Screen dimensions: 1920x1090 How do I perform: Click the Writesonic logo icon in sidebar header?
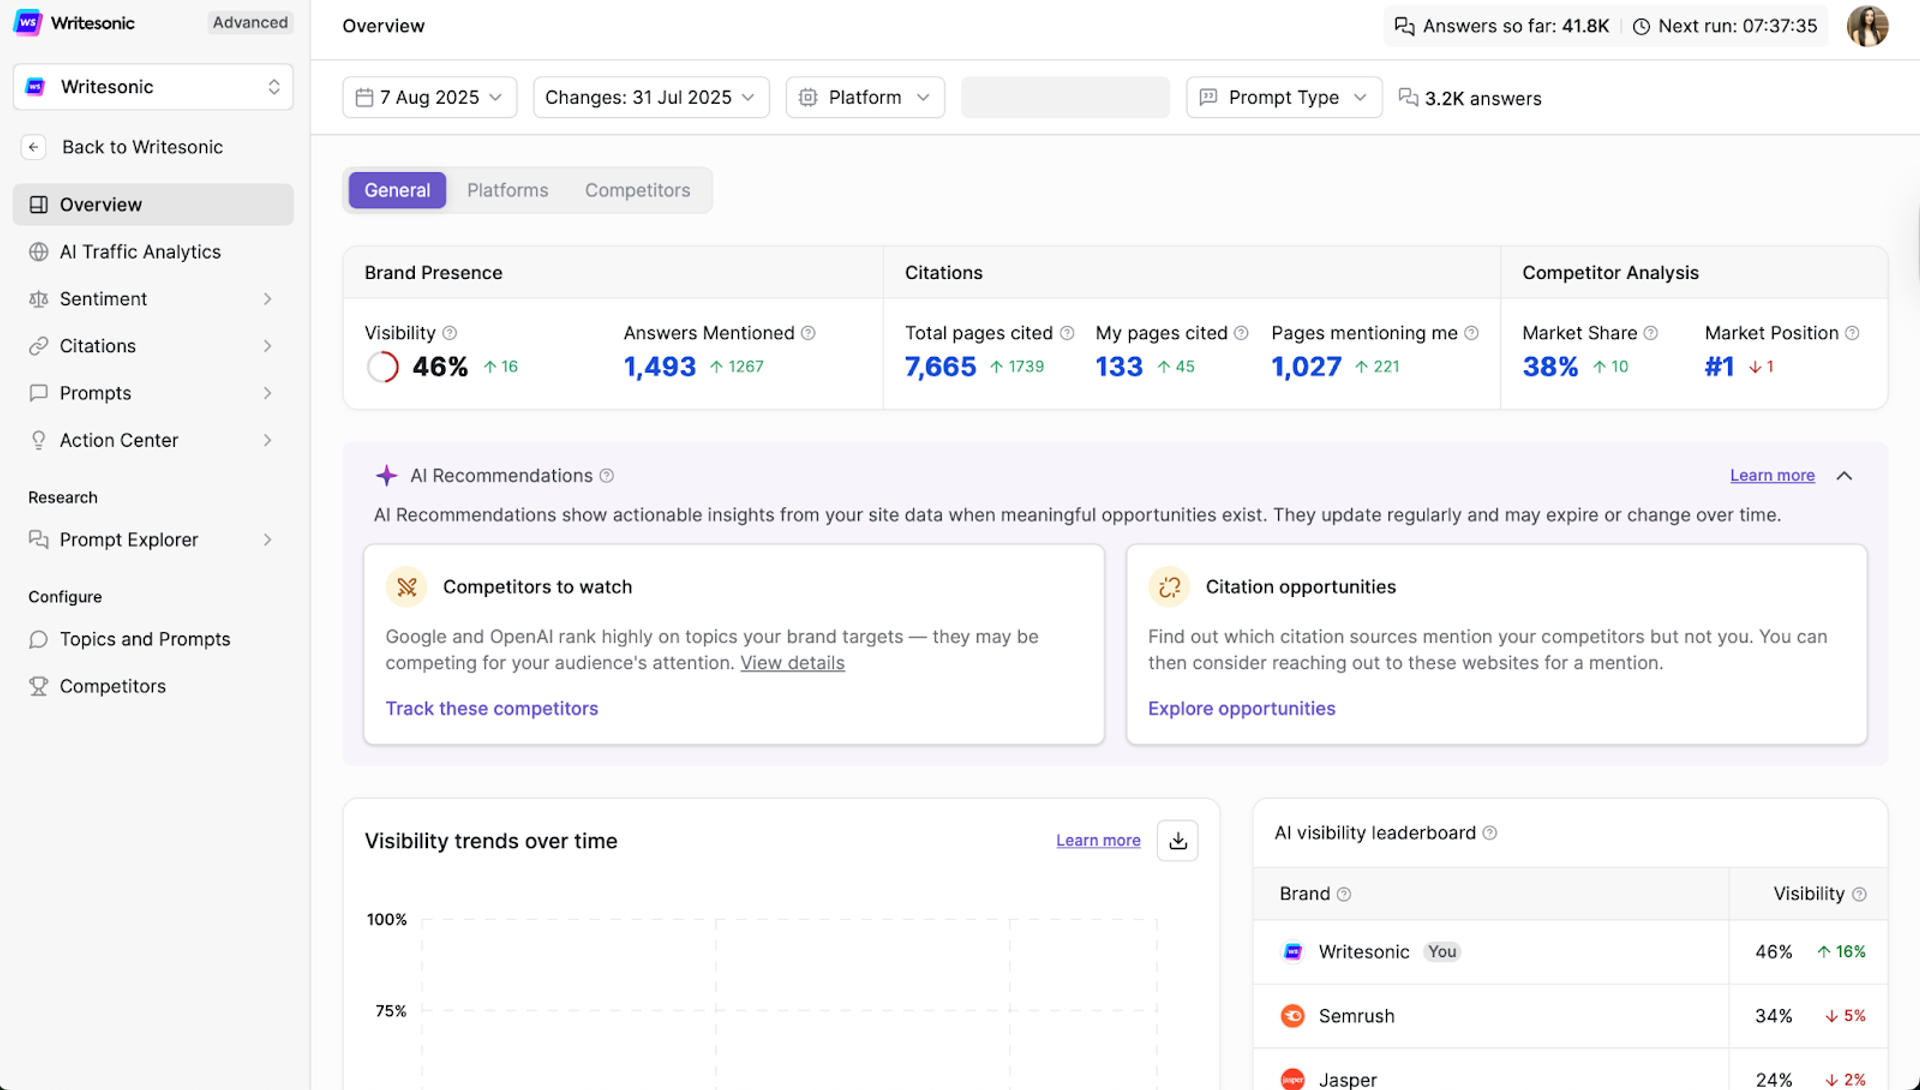click(x=28, y=22)
